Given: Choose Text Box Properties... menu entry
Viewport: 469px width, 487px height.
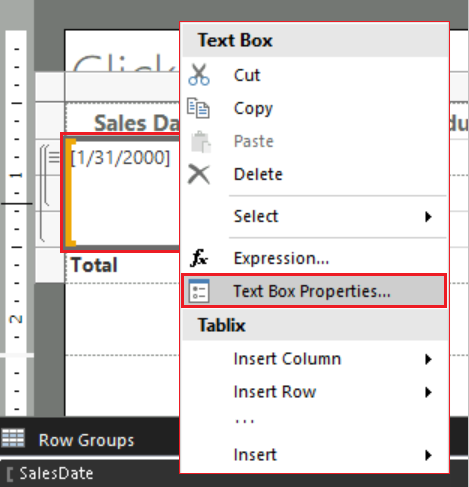Looking at the screenshot, I should pyautogui.click(x=314, y=291).
